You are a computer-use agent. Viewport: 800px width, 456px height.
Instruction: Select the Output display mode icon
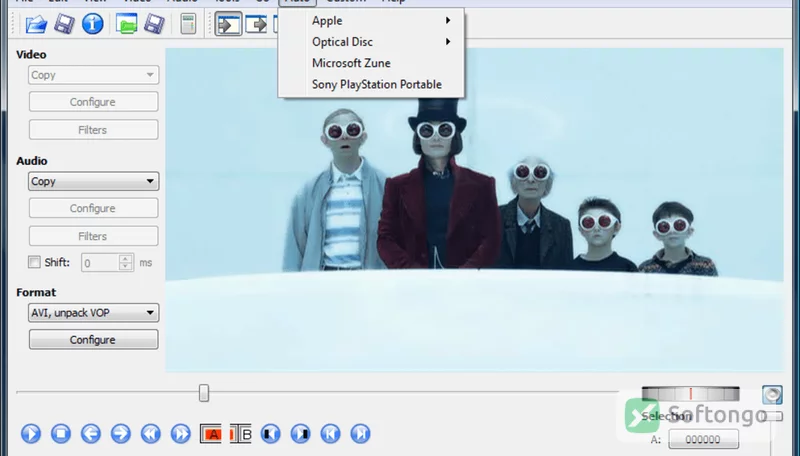(x=256, y=24)
